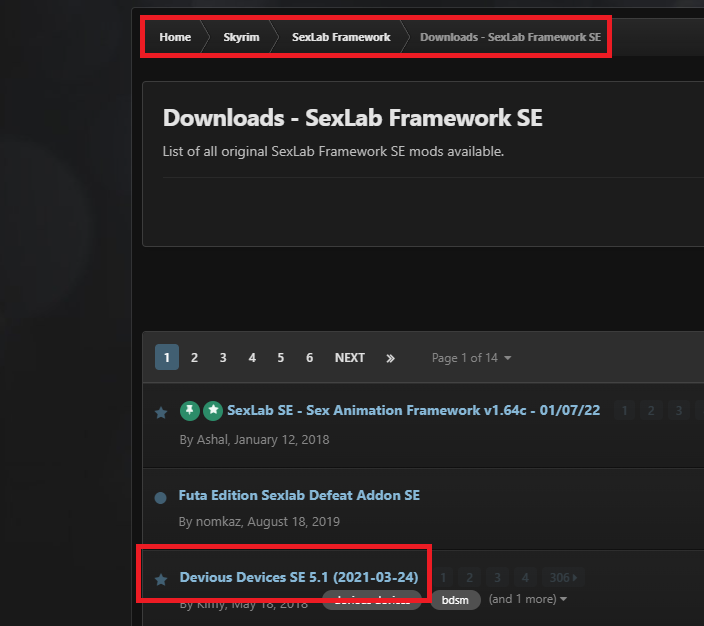Open the Skyrim breadcrumb

pyautogui.click(x=241, y=37)
